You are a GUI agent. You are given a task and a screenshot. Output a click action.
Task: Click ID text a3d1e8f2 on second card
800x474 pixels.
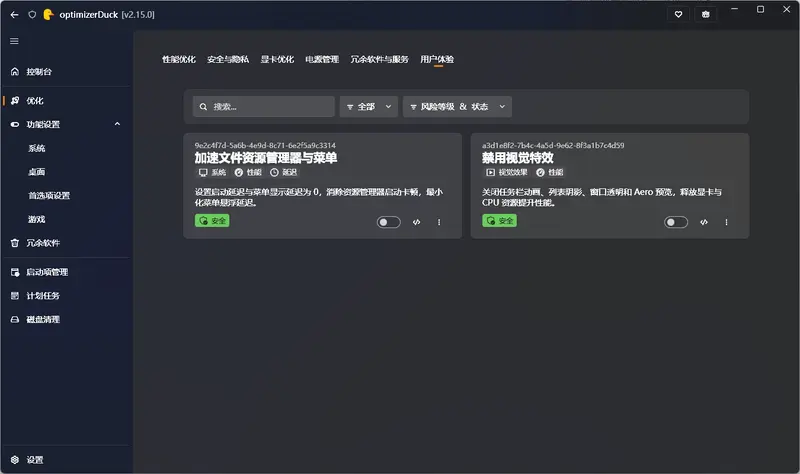click(x=553, y=145)
